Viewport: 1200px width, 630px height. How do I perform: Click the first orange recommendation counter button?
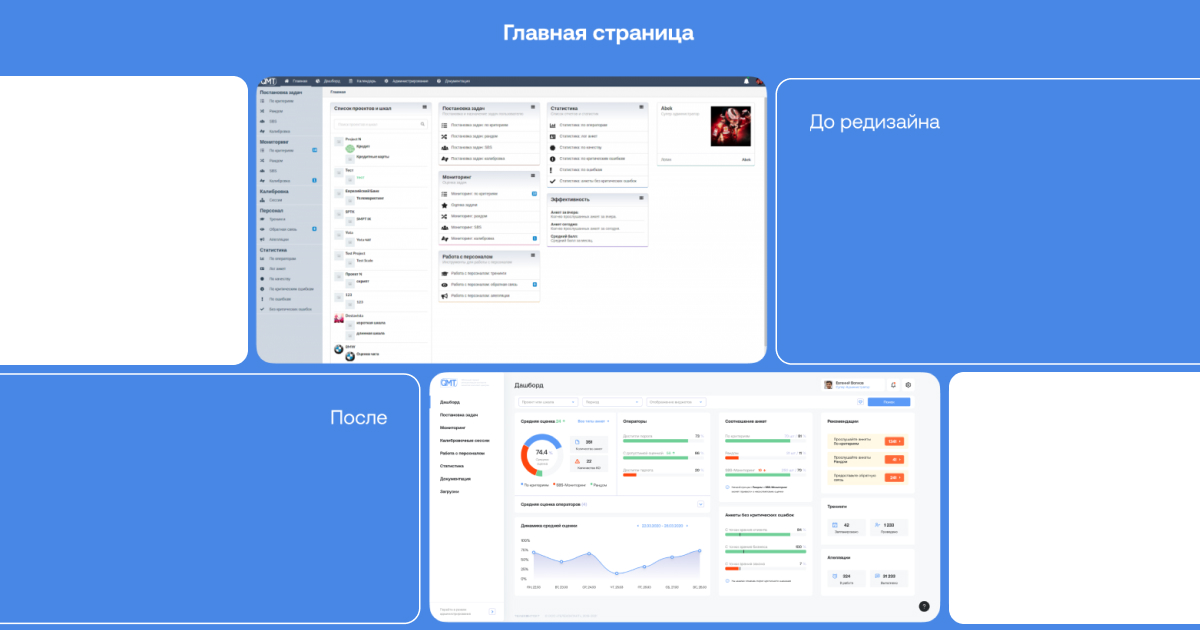pos(894,441)
